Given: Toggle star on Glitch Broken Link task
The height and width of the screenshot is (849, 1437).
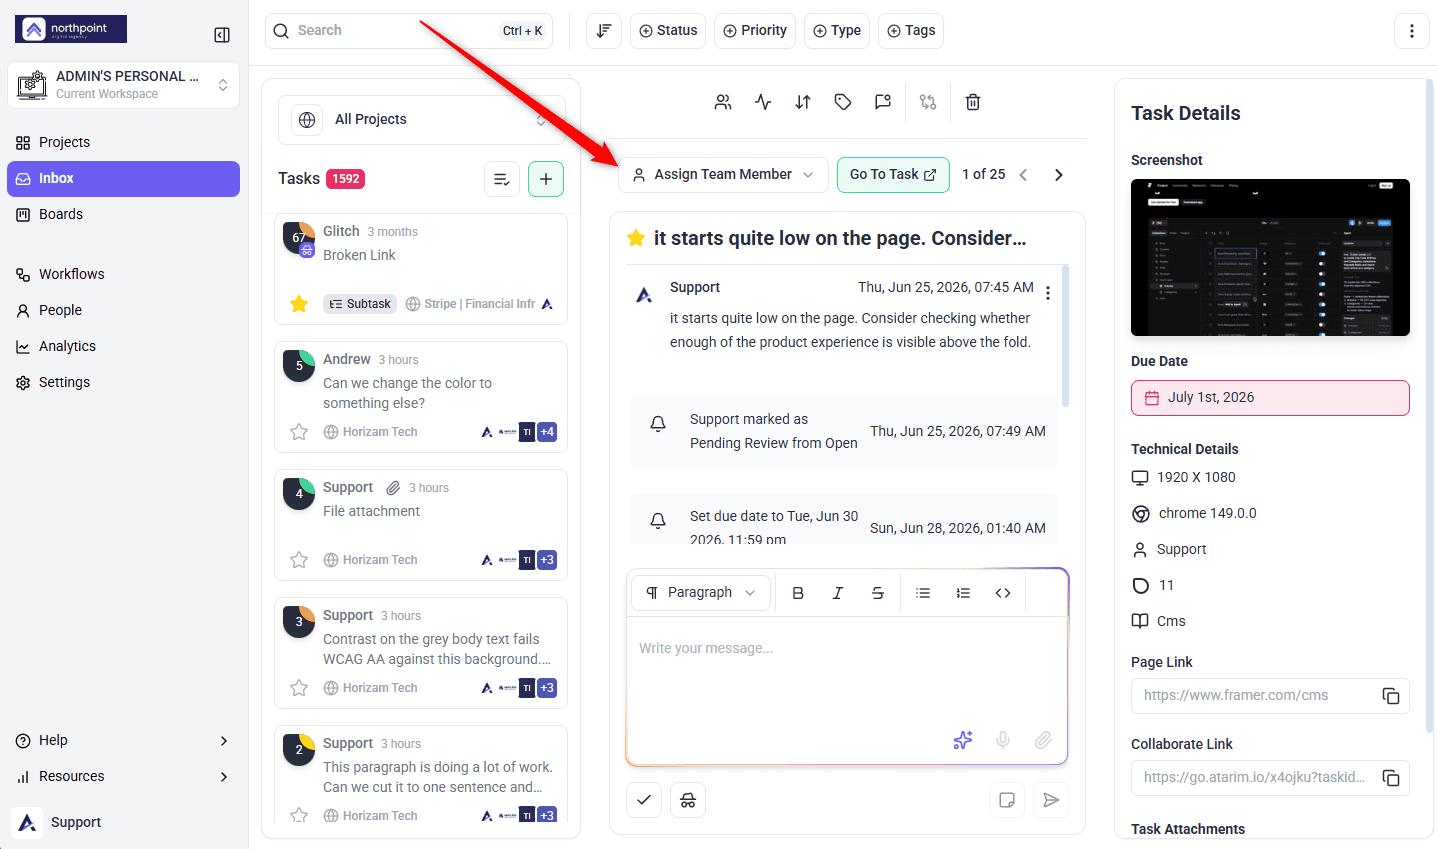Looking at the screenshot, I should point(299,304).
